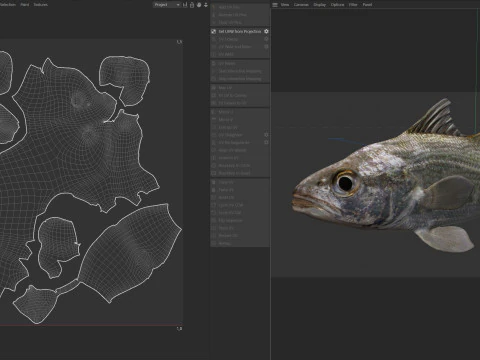This screenshot has height=360, width=480.
Task: Run the UV Weld command
Action: [240, 54]
